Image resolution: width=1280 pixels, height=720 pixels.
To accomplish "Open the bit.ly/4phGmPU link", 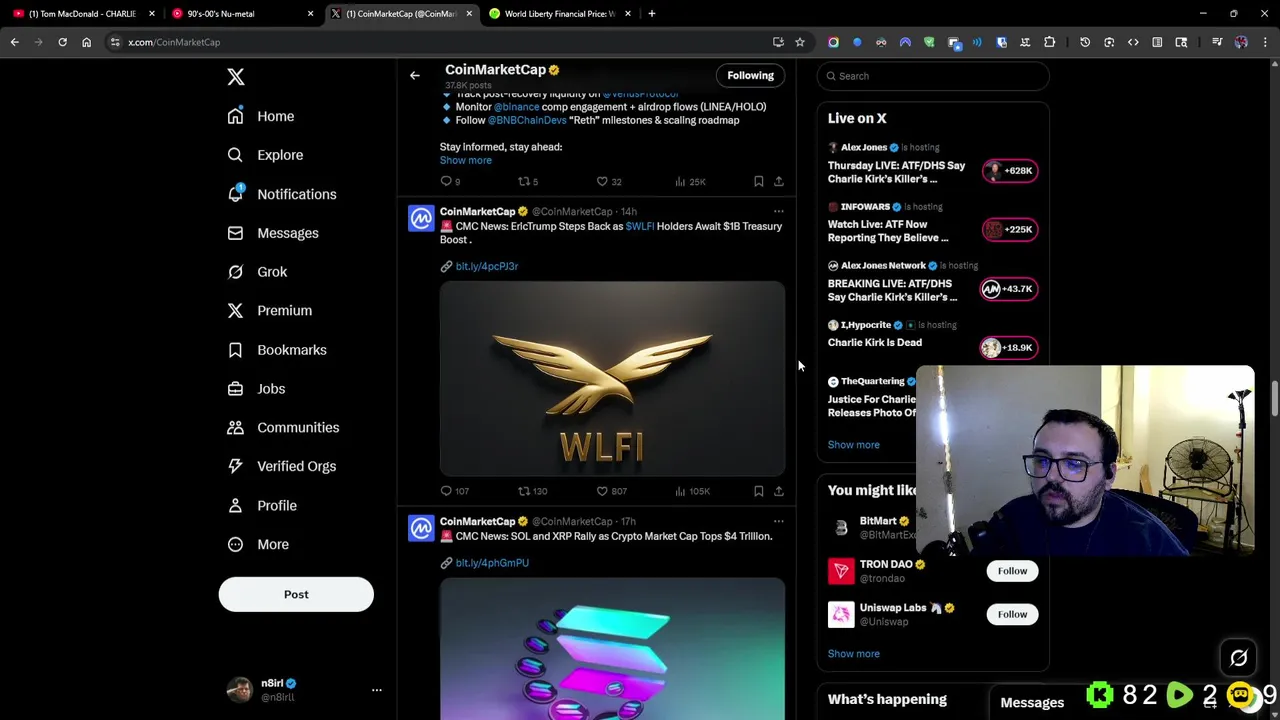I will [492, 563].
